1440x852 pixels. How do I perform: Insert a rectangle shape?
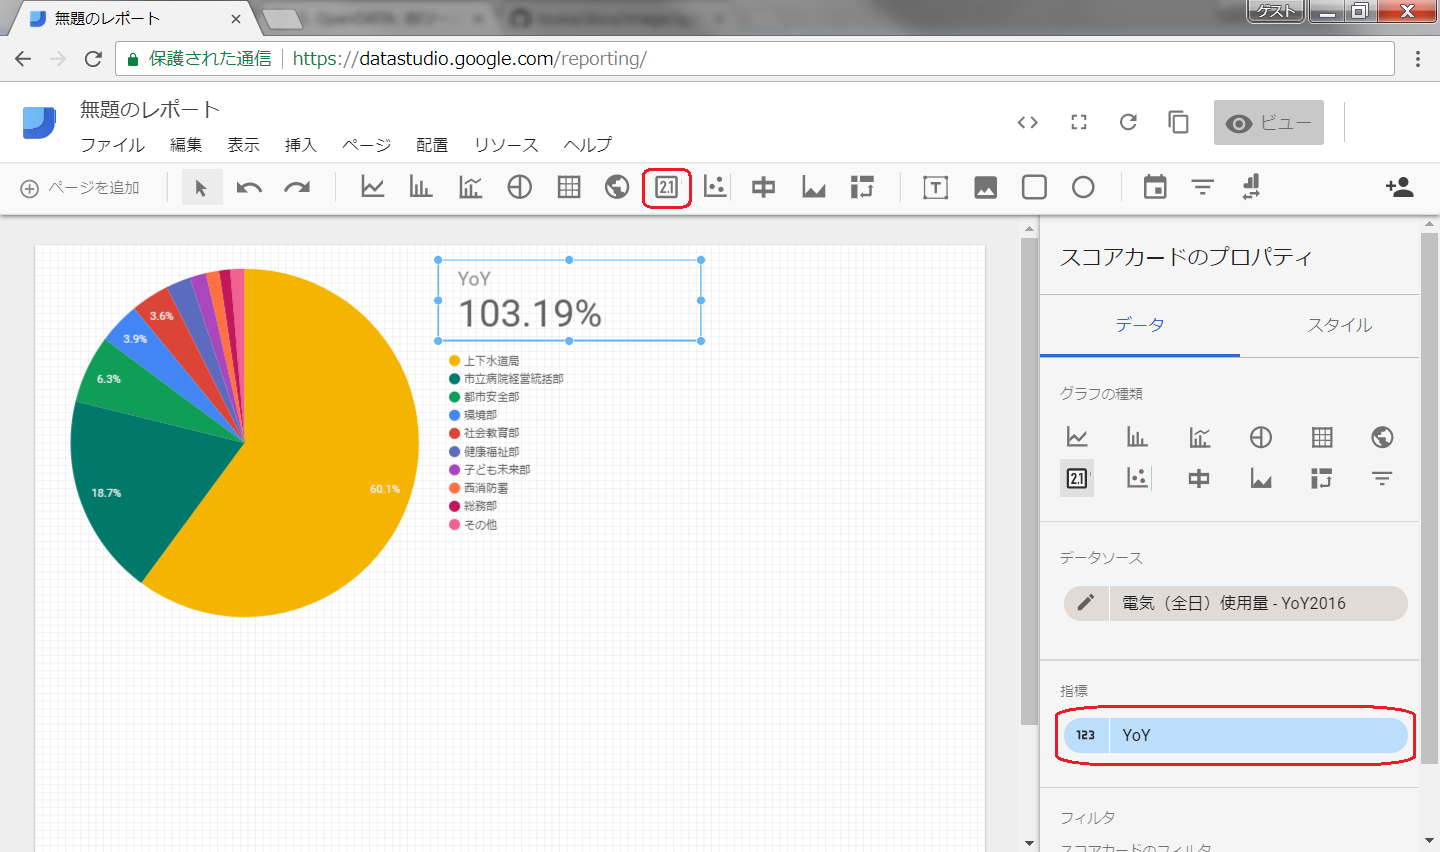(1034, 187)
